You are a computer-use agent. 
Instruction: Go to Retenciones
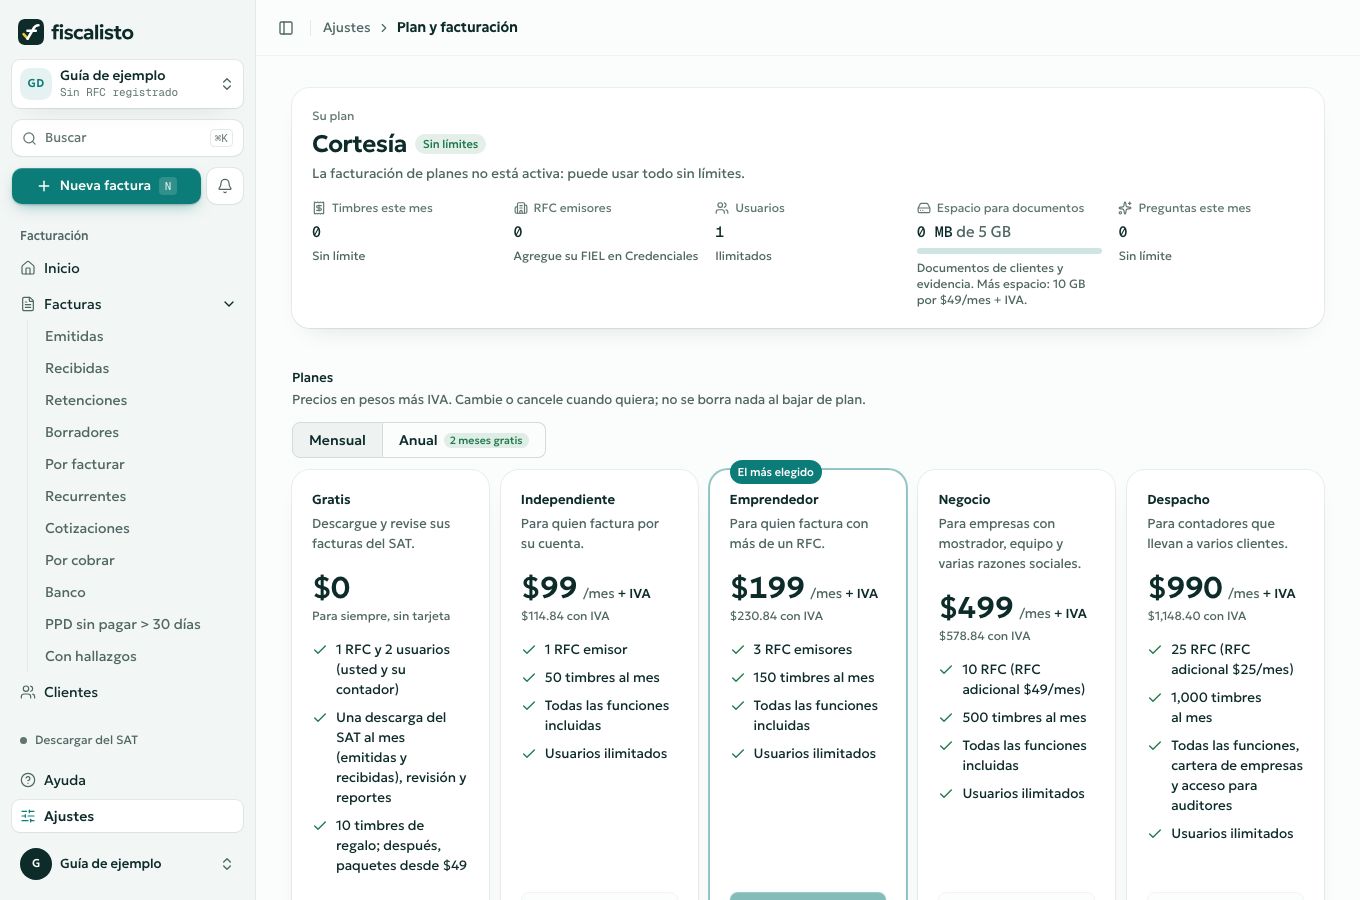tap(86, 400)
